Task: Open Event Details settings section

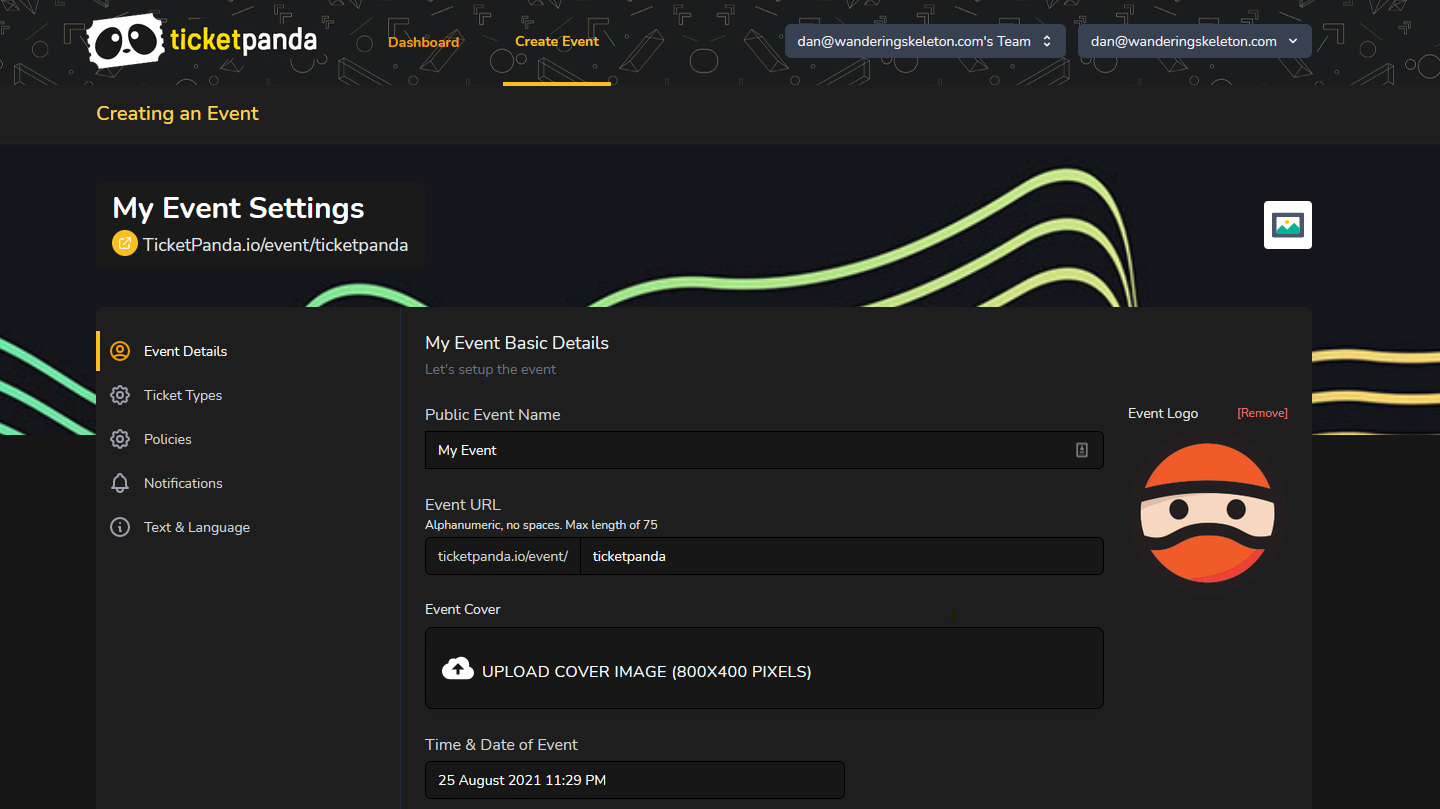Action: (248, 351)
